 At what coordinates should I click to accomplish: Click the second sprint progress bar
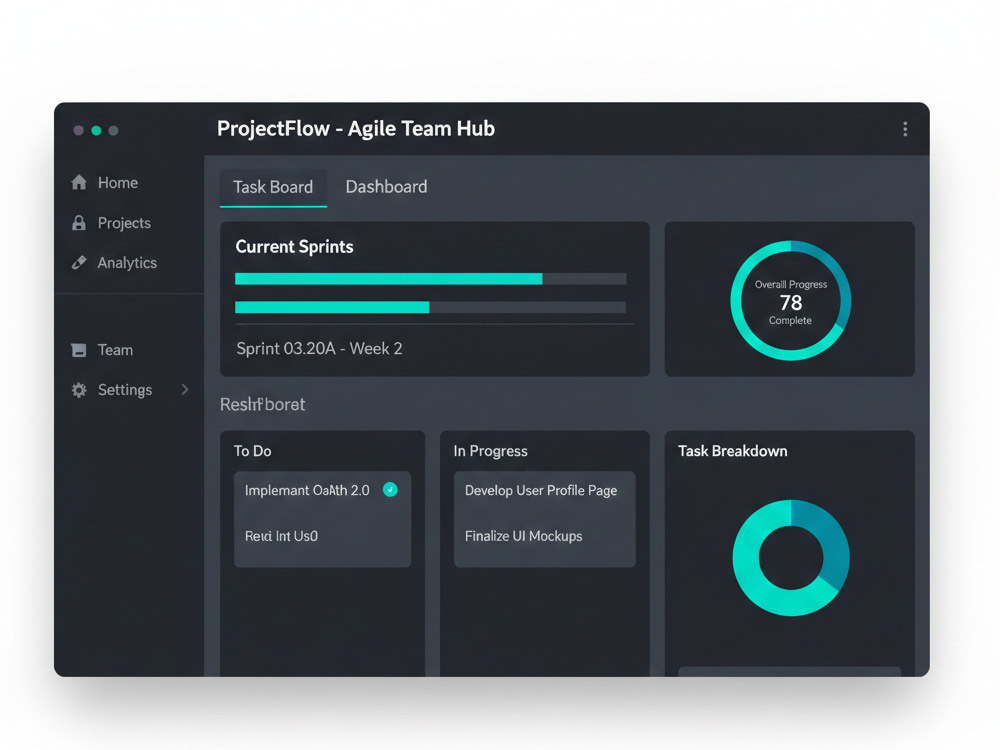pyautogui.click(x=430, y=307)
